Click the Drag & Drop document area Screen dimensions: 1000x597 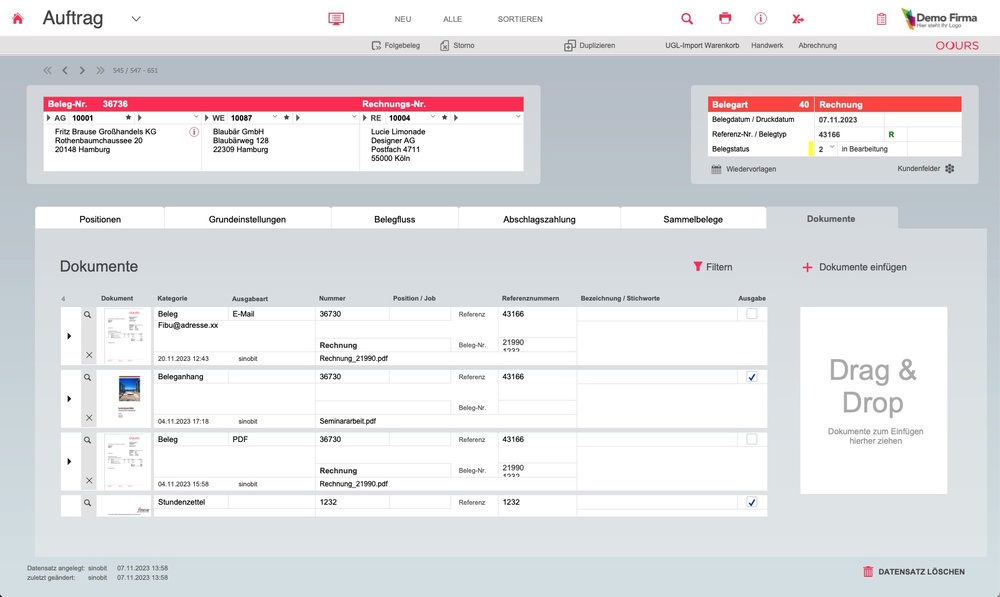coord(873,400)
